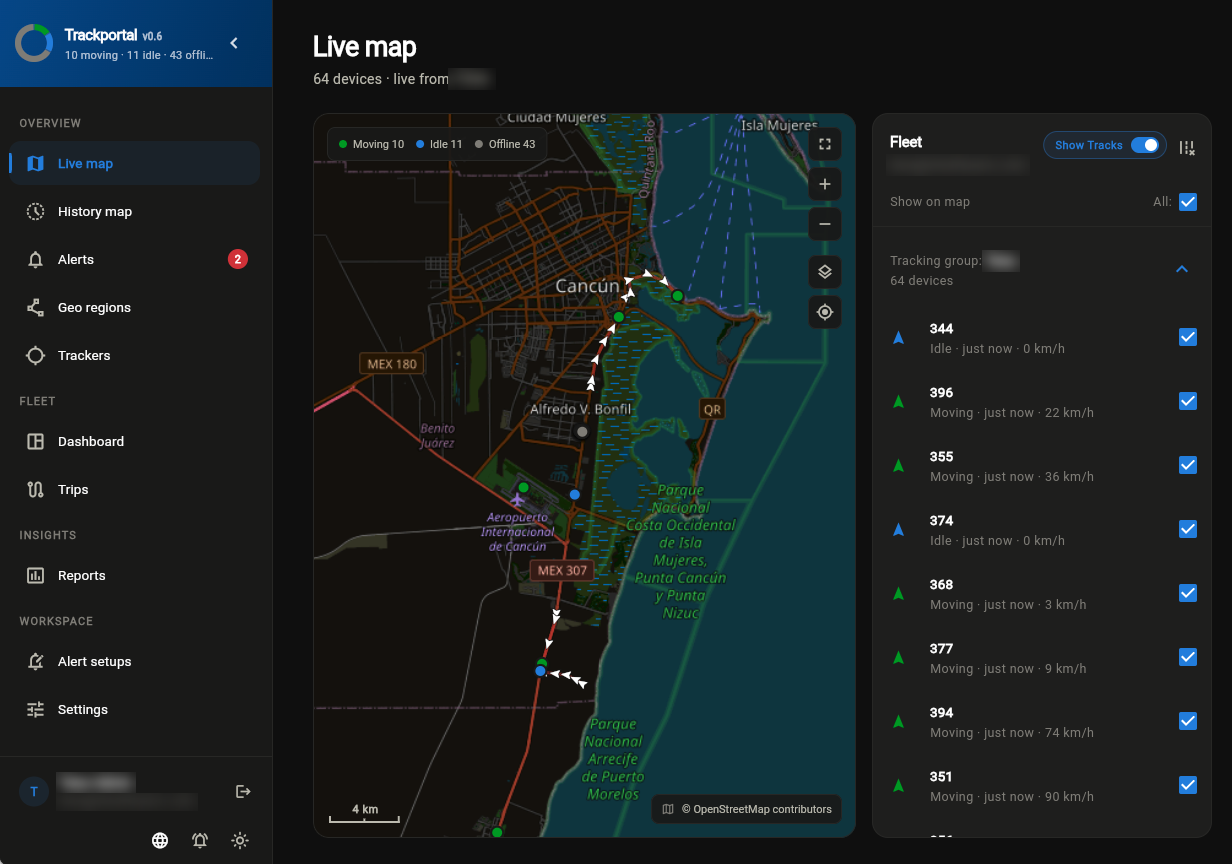Center map on my location
Viewport: 1232px width, 864px height.
825,312
